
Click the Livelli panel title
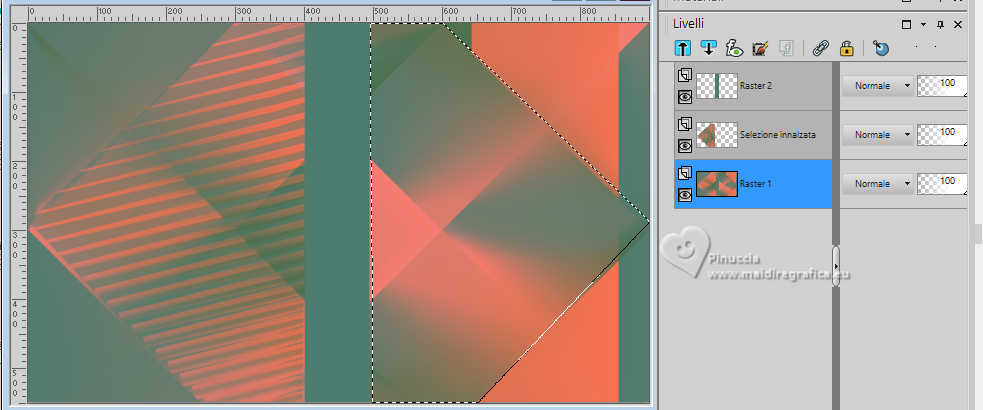(688, 24)
